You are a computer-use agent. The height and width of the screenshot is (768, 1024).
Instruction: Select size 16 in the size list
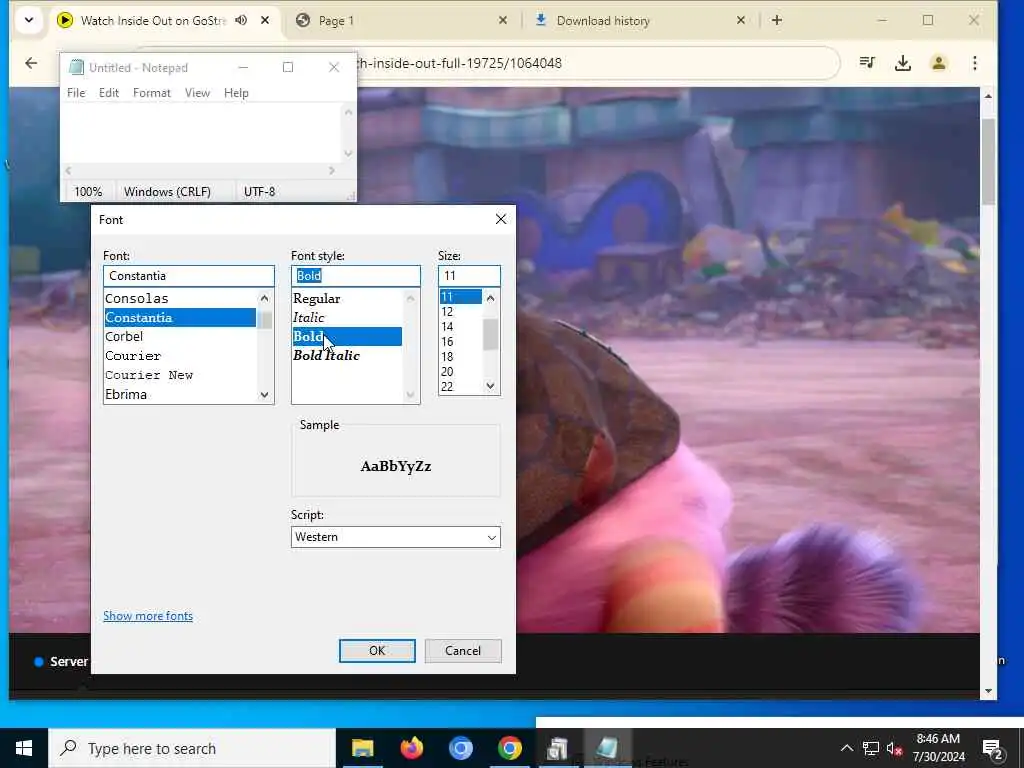tap(461, 342)
